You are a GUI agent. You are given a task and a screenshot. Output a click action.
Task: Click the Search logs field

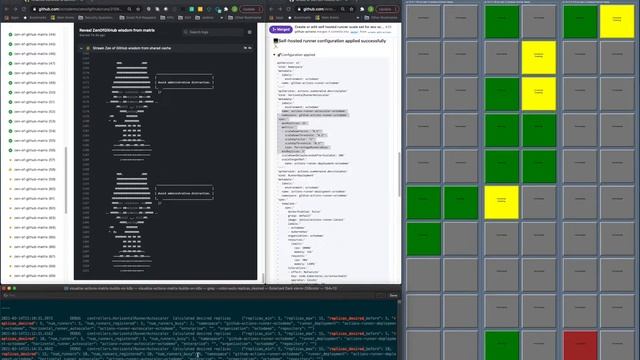[x=213, y=32]
